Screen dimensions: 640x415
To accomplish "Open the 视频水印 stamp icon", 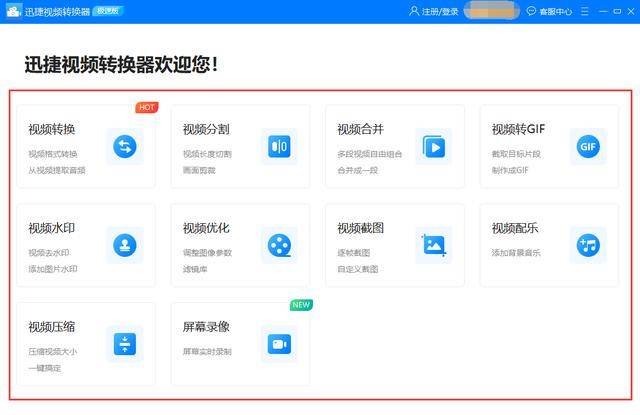I will pos(125,245).
